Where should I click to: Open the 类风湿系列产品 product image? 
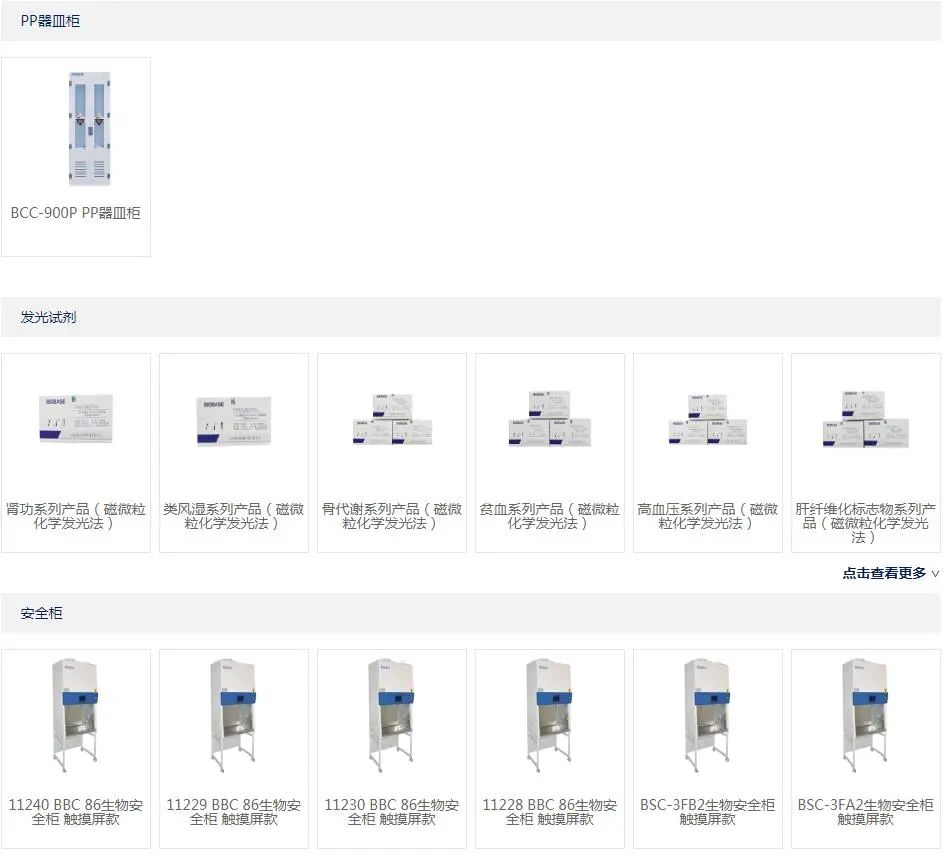click(x=234, y=418)
